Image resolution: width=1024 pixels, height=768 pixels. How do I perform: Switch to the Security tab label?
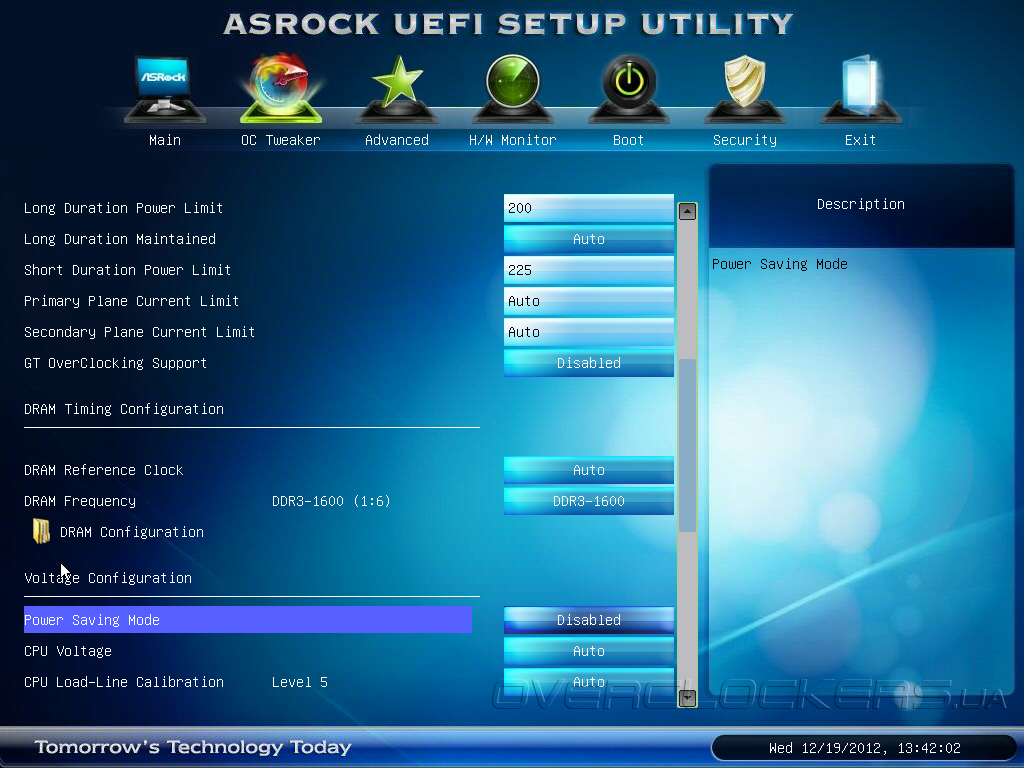pos(744,140)
